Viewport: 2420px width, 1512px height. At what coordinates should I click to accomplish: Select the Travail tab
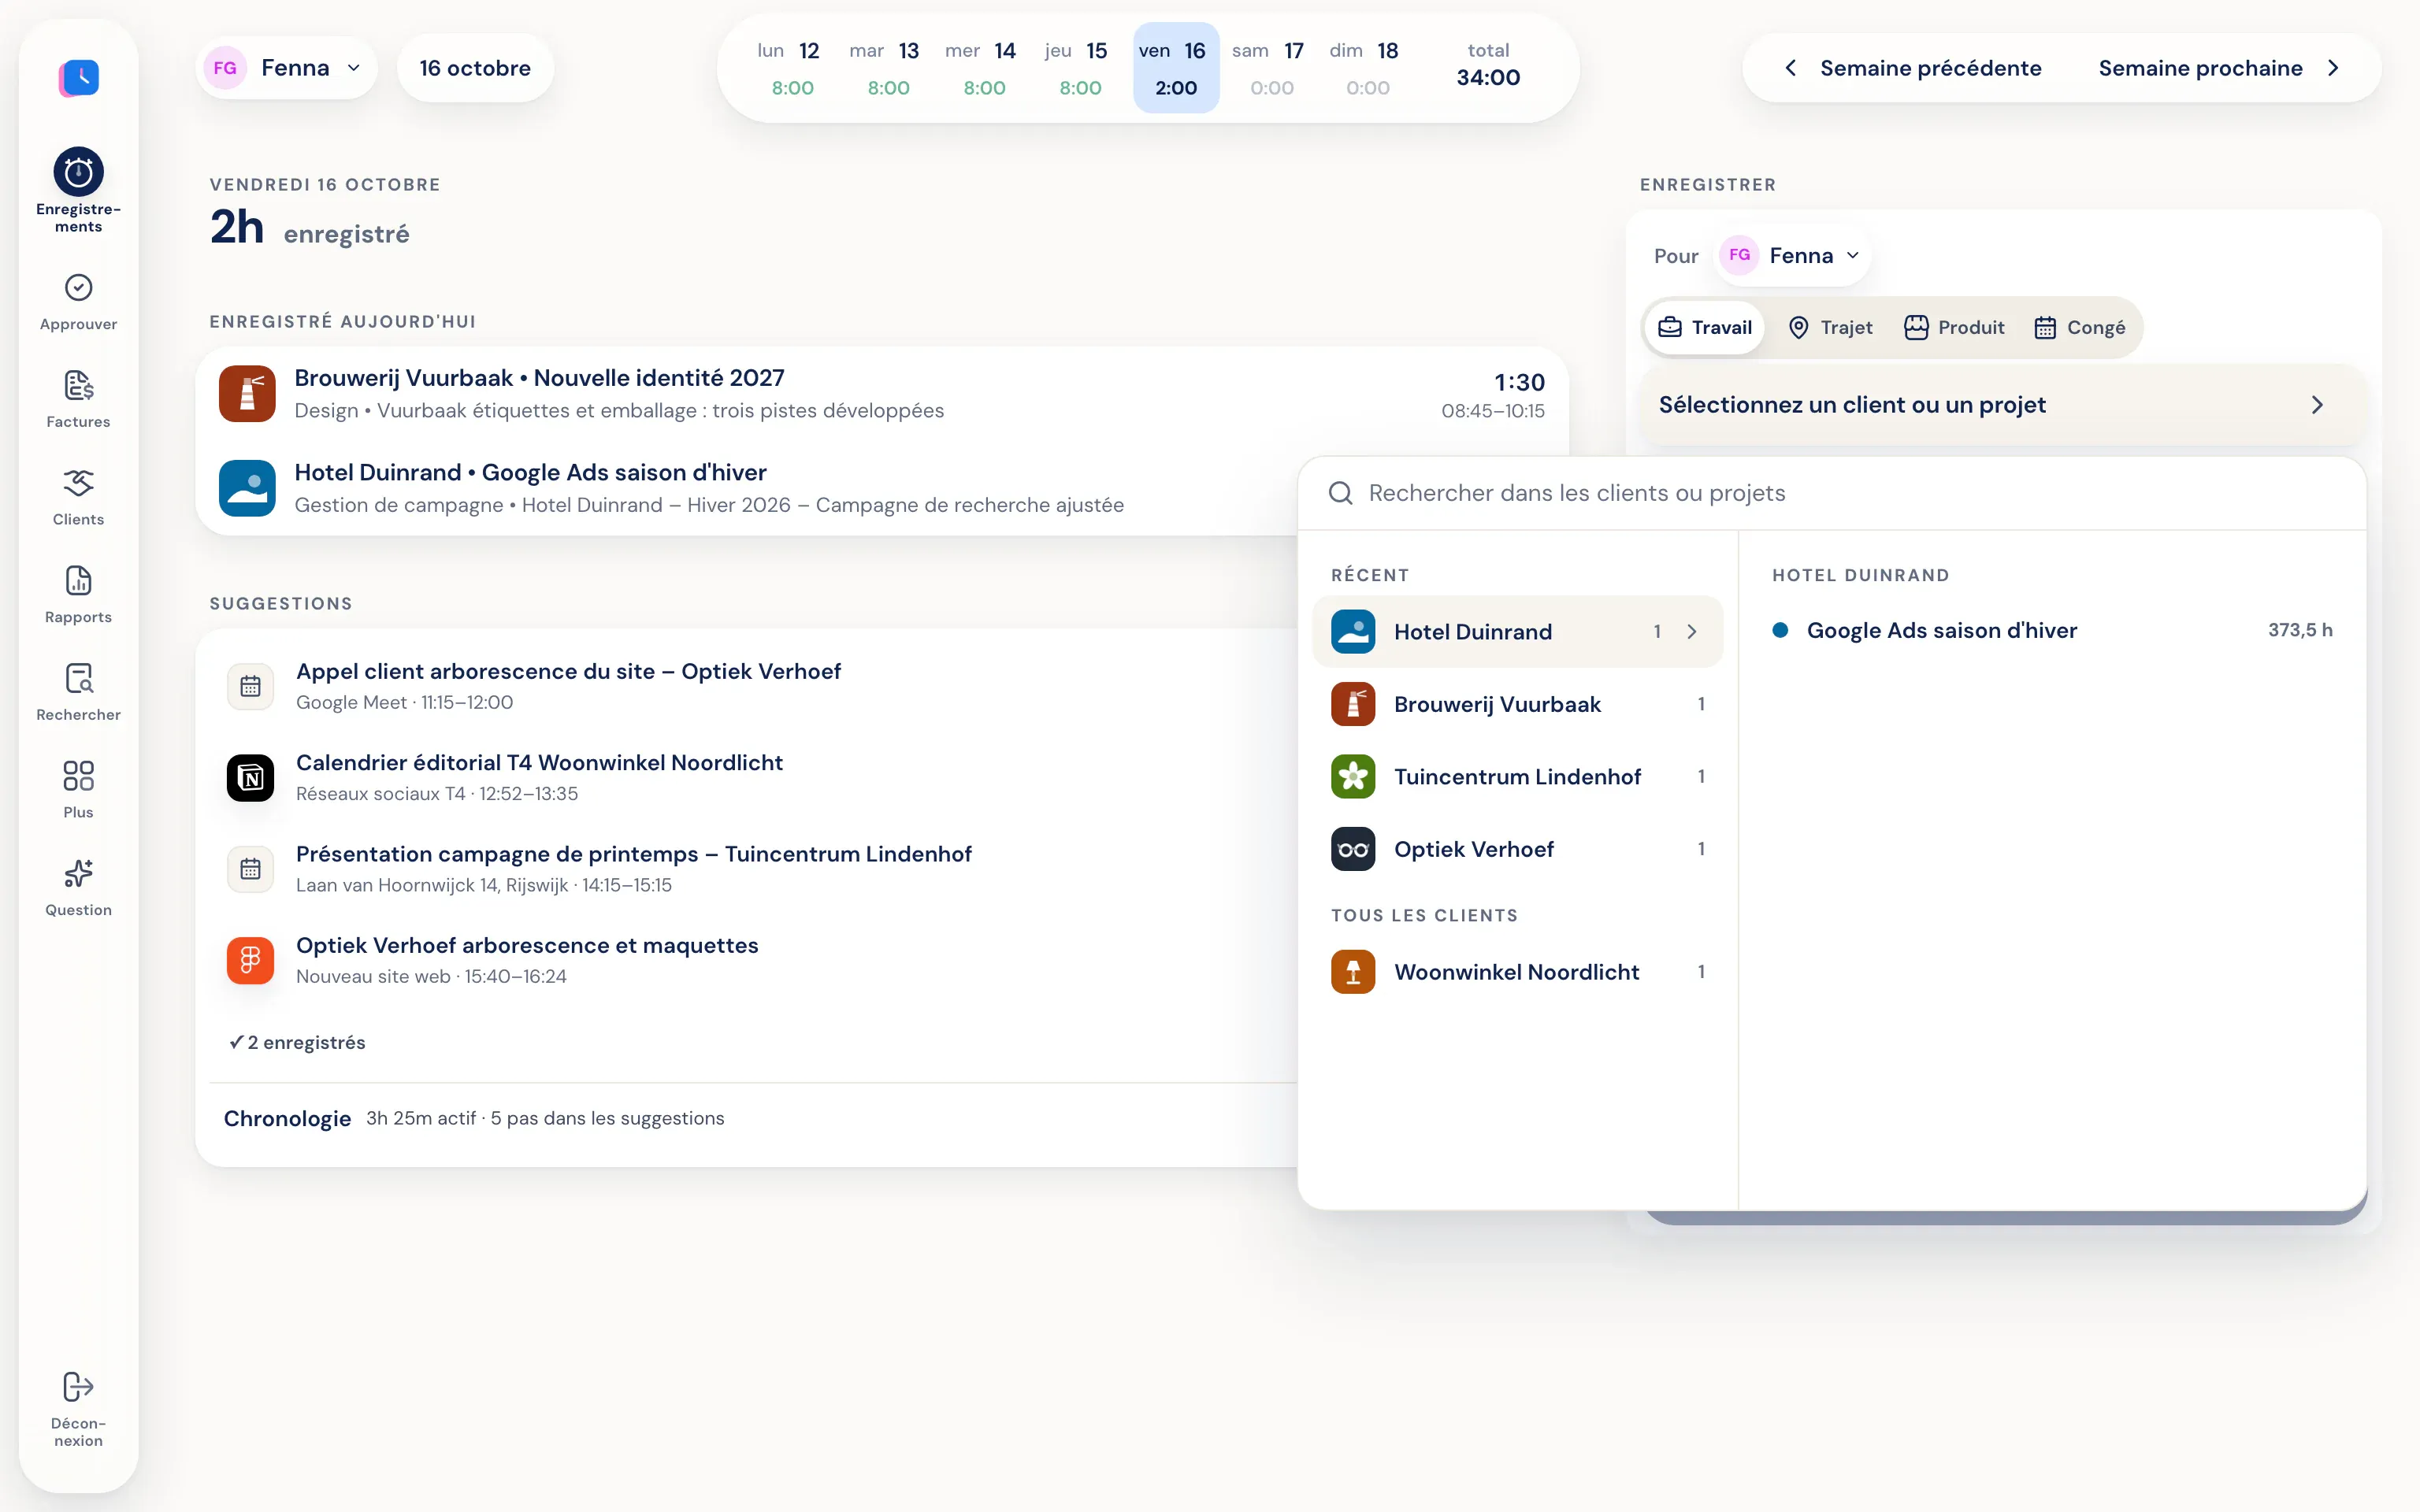[1704, 327]
